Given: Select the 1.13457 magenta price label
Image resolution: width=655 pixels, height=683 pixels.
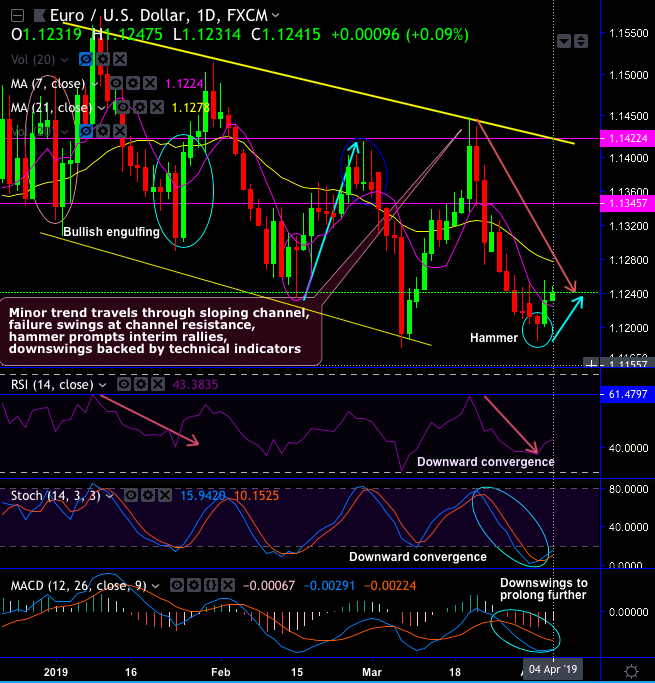Looking at the screenshot, I should pos(628,203).
